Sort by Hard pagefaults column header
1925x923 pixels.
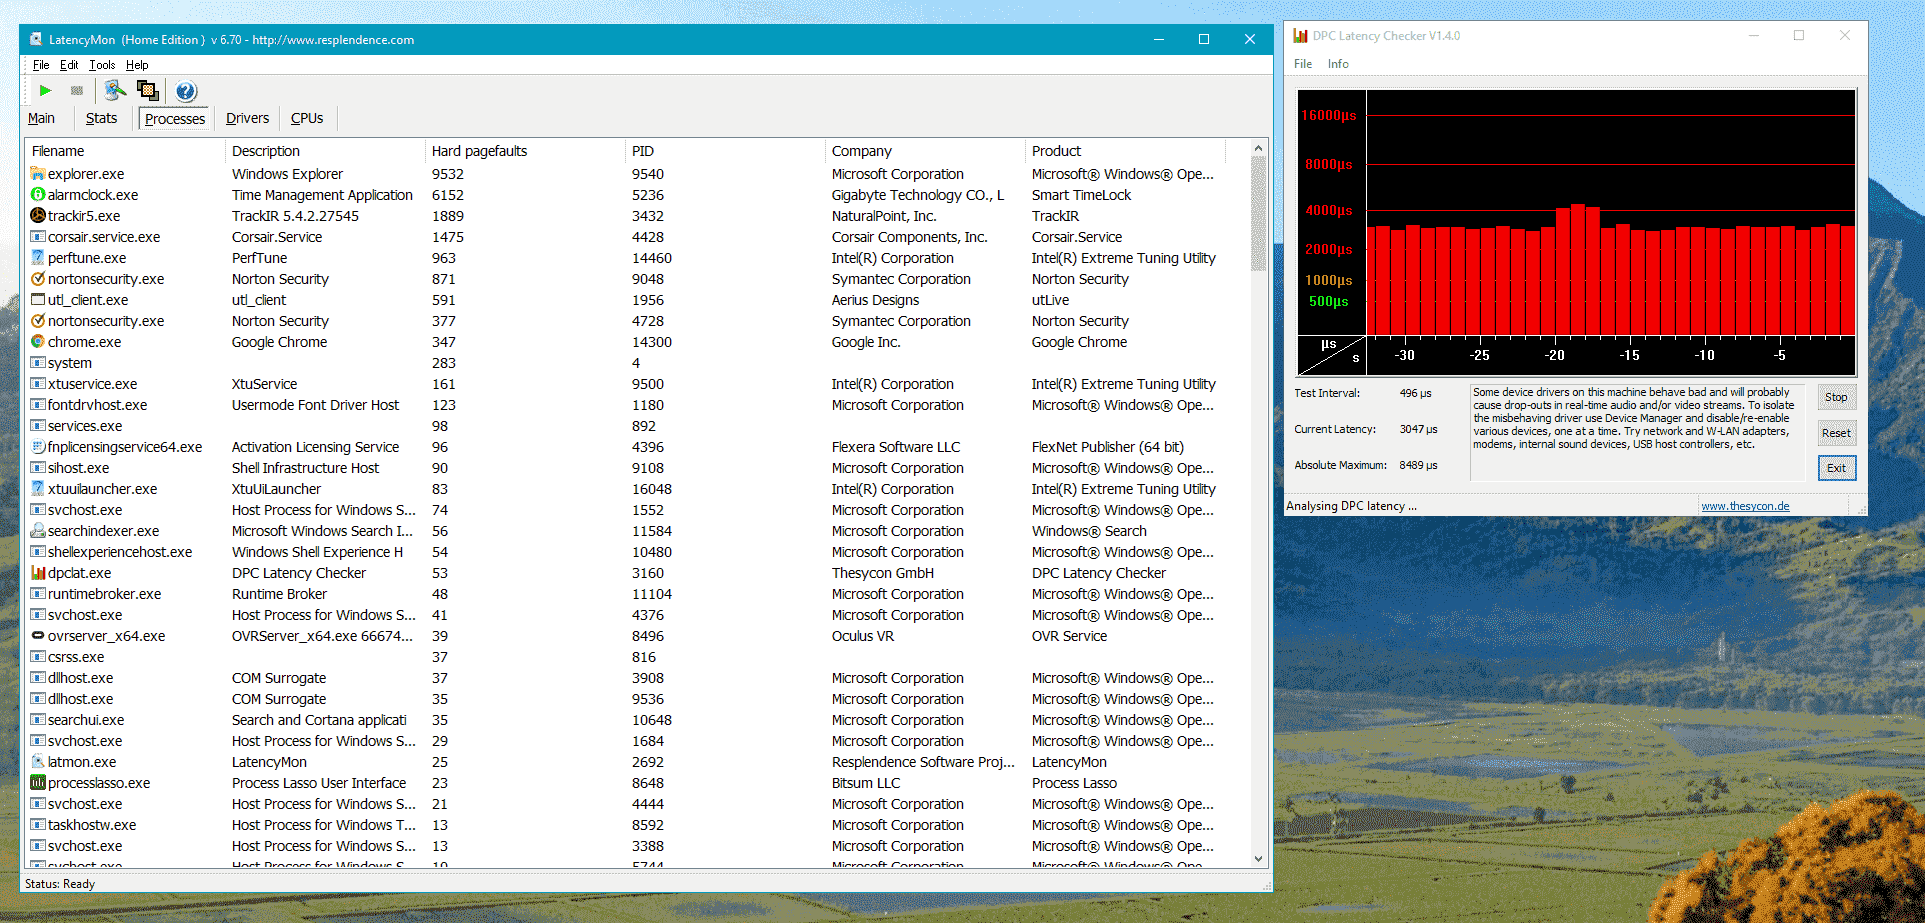click(479, 151)
